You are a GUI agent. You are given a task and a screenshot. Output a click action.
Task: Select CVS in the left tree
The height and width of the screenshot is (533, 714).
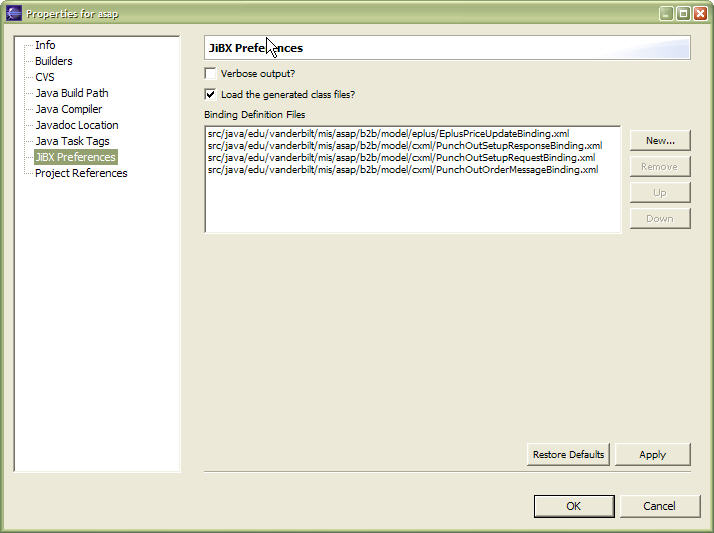[x=45, y=77]
